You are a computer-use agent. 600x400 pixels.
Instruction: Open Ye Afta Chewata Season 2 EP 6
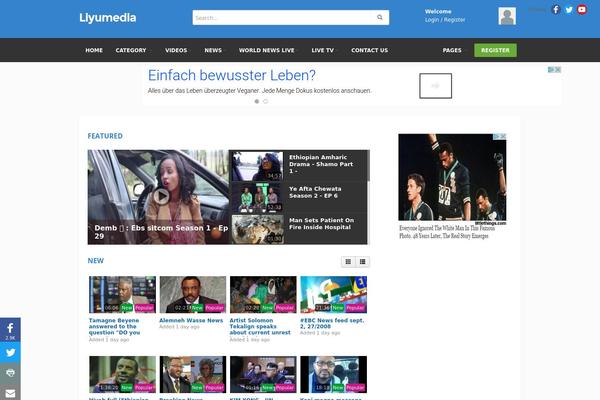pyautogui.click(x=315, y=192)
